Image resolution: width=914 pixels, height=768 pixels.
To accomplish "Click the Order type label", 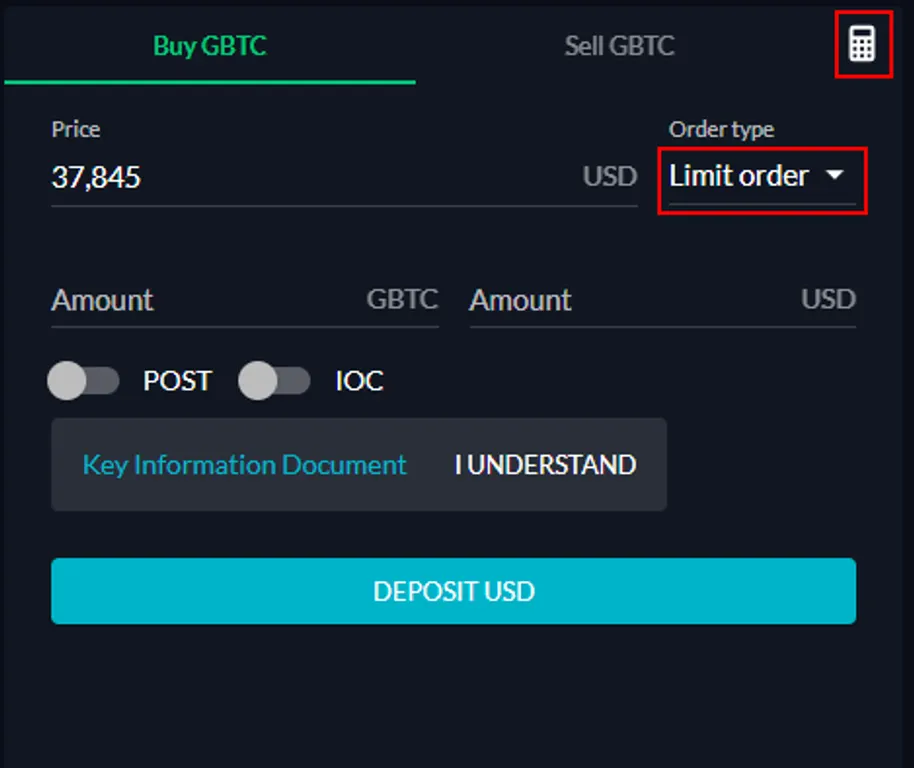I will [x=722, y=129].
